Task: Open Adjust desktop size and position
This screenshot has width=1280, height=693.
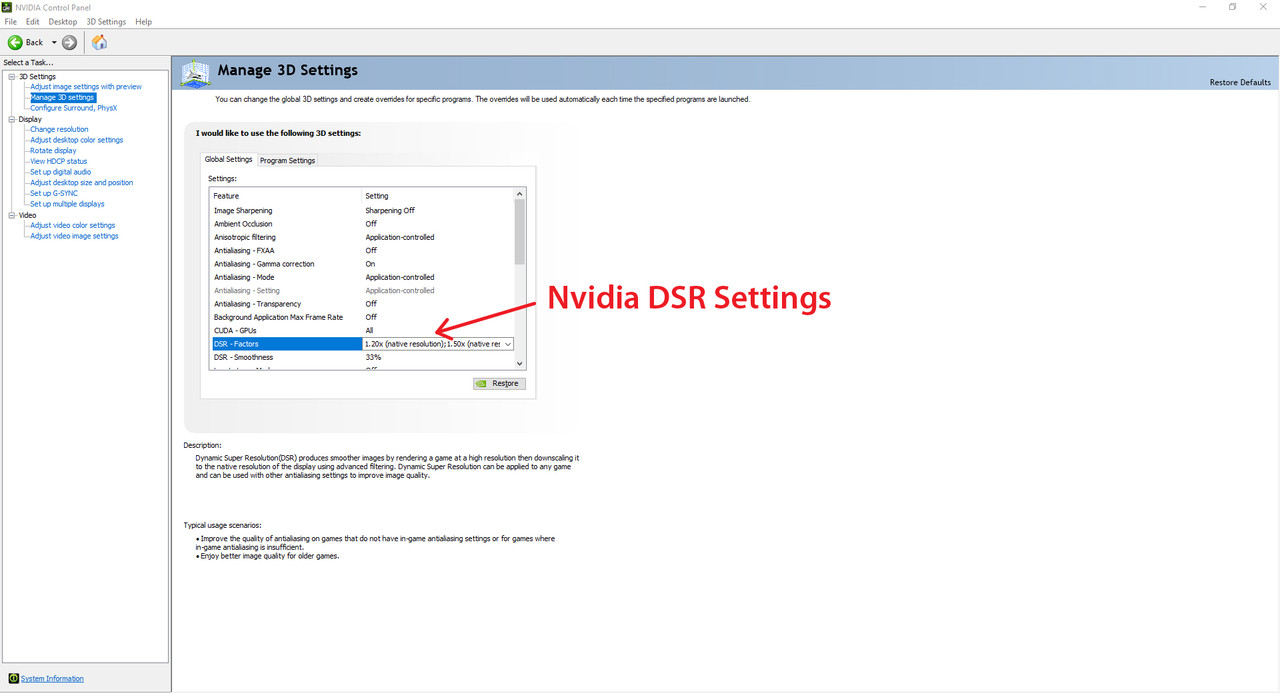Action: [81, 183]
